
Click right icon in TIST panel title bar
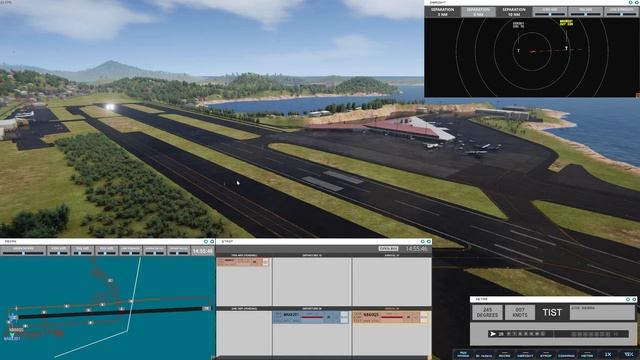pos(634,300)
